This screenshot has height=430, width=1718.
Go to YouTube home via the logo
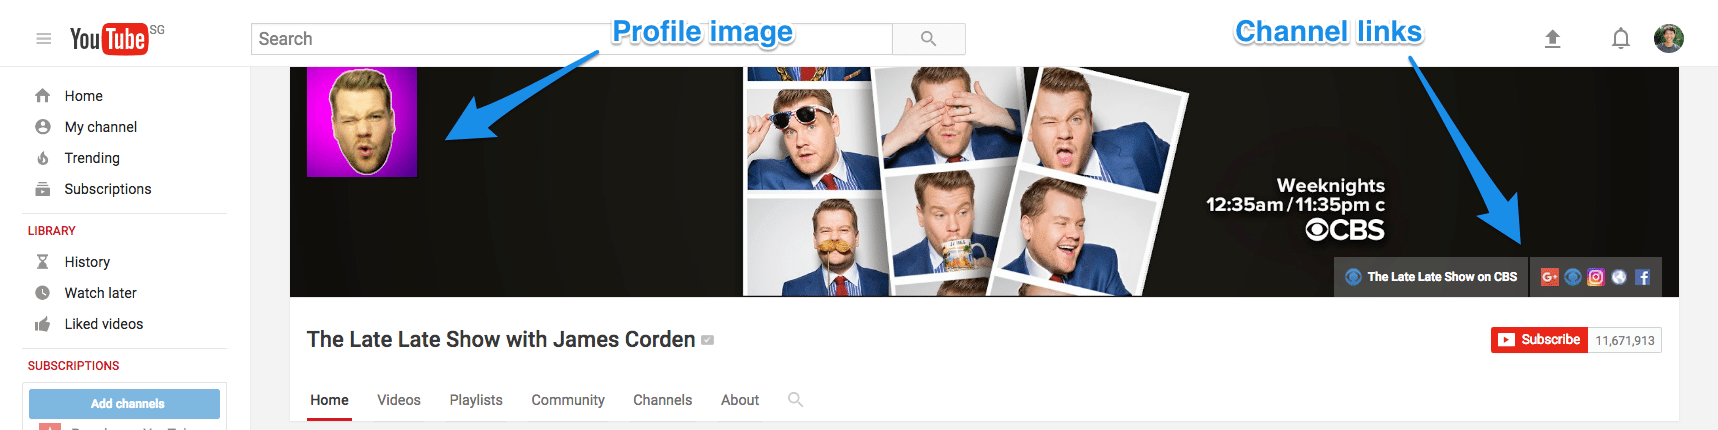coord(110,38)
